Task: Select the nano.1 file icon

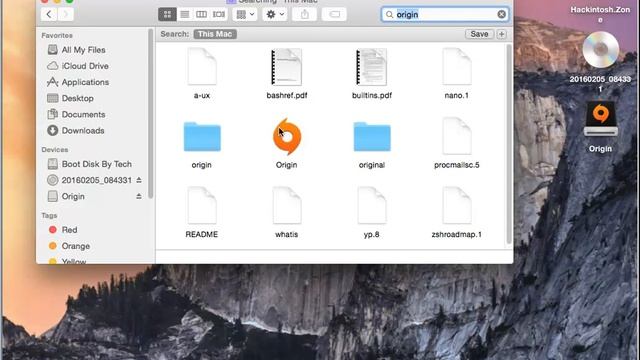Action: [x=457, y=67]
